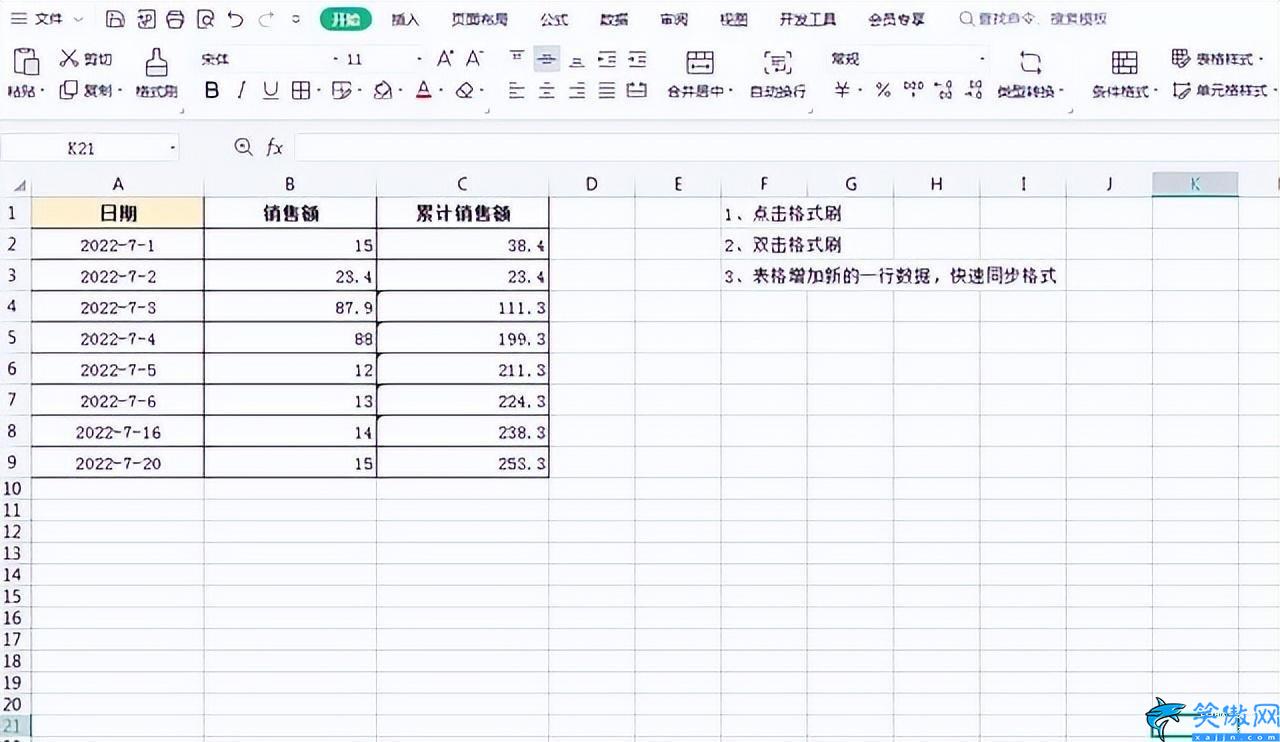Switch to the Home (开始) tab
Screen dimensions: 1280x742
(x=345, y=19)
